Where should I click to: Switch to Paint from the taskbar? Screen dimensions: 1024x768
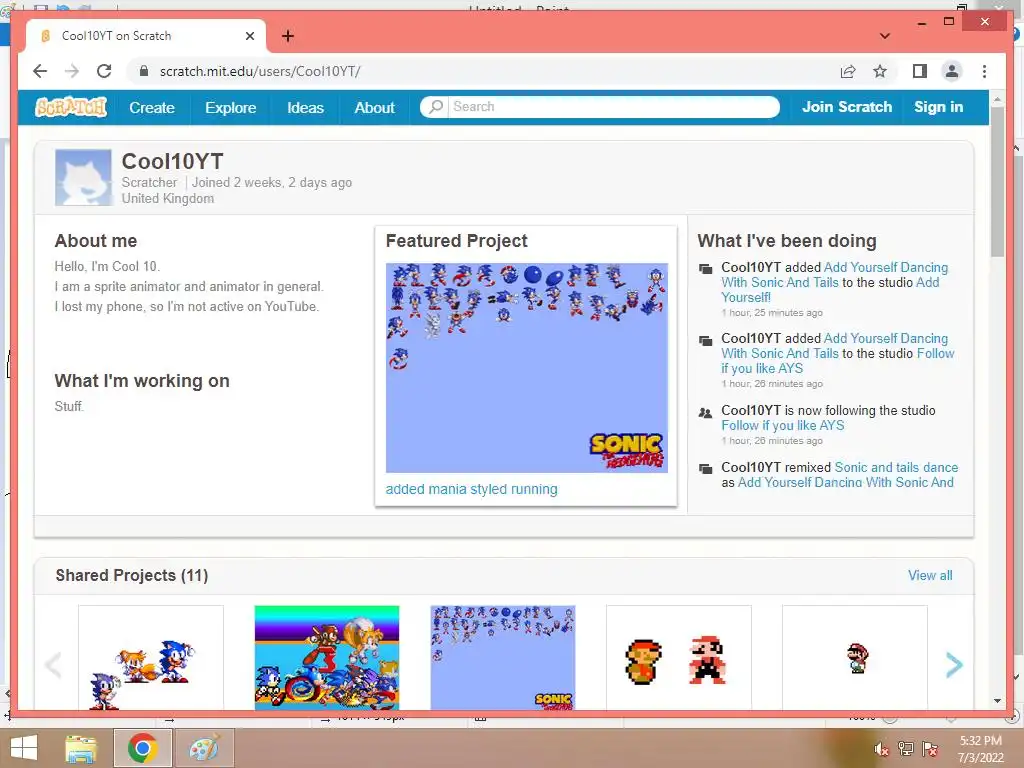204,748
